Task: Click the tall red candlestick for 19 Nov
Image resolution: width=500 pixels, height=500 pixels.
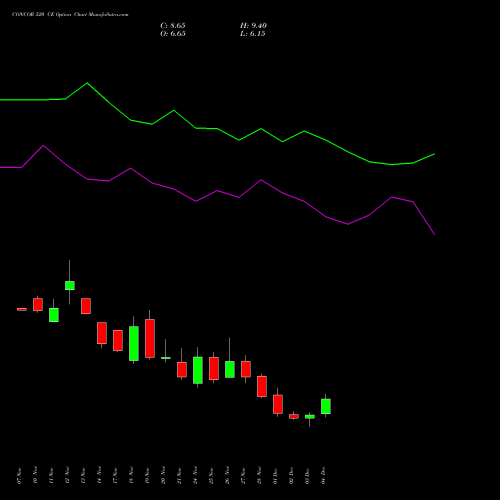Action: point(150,338)
